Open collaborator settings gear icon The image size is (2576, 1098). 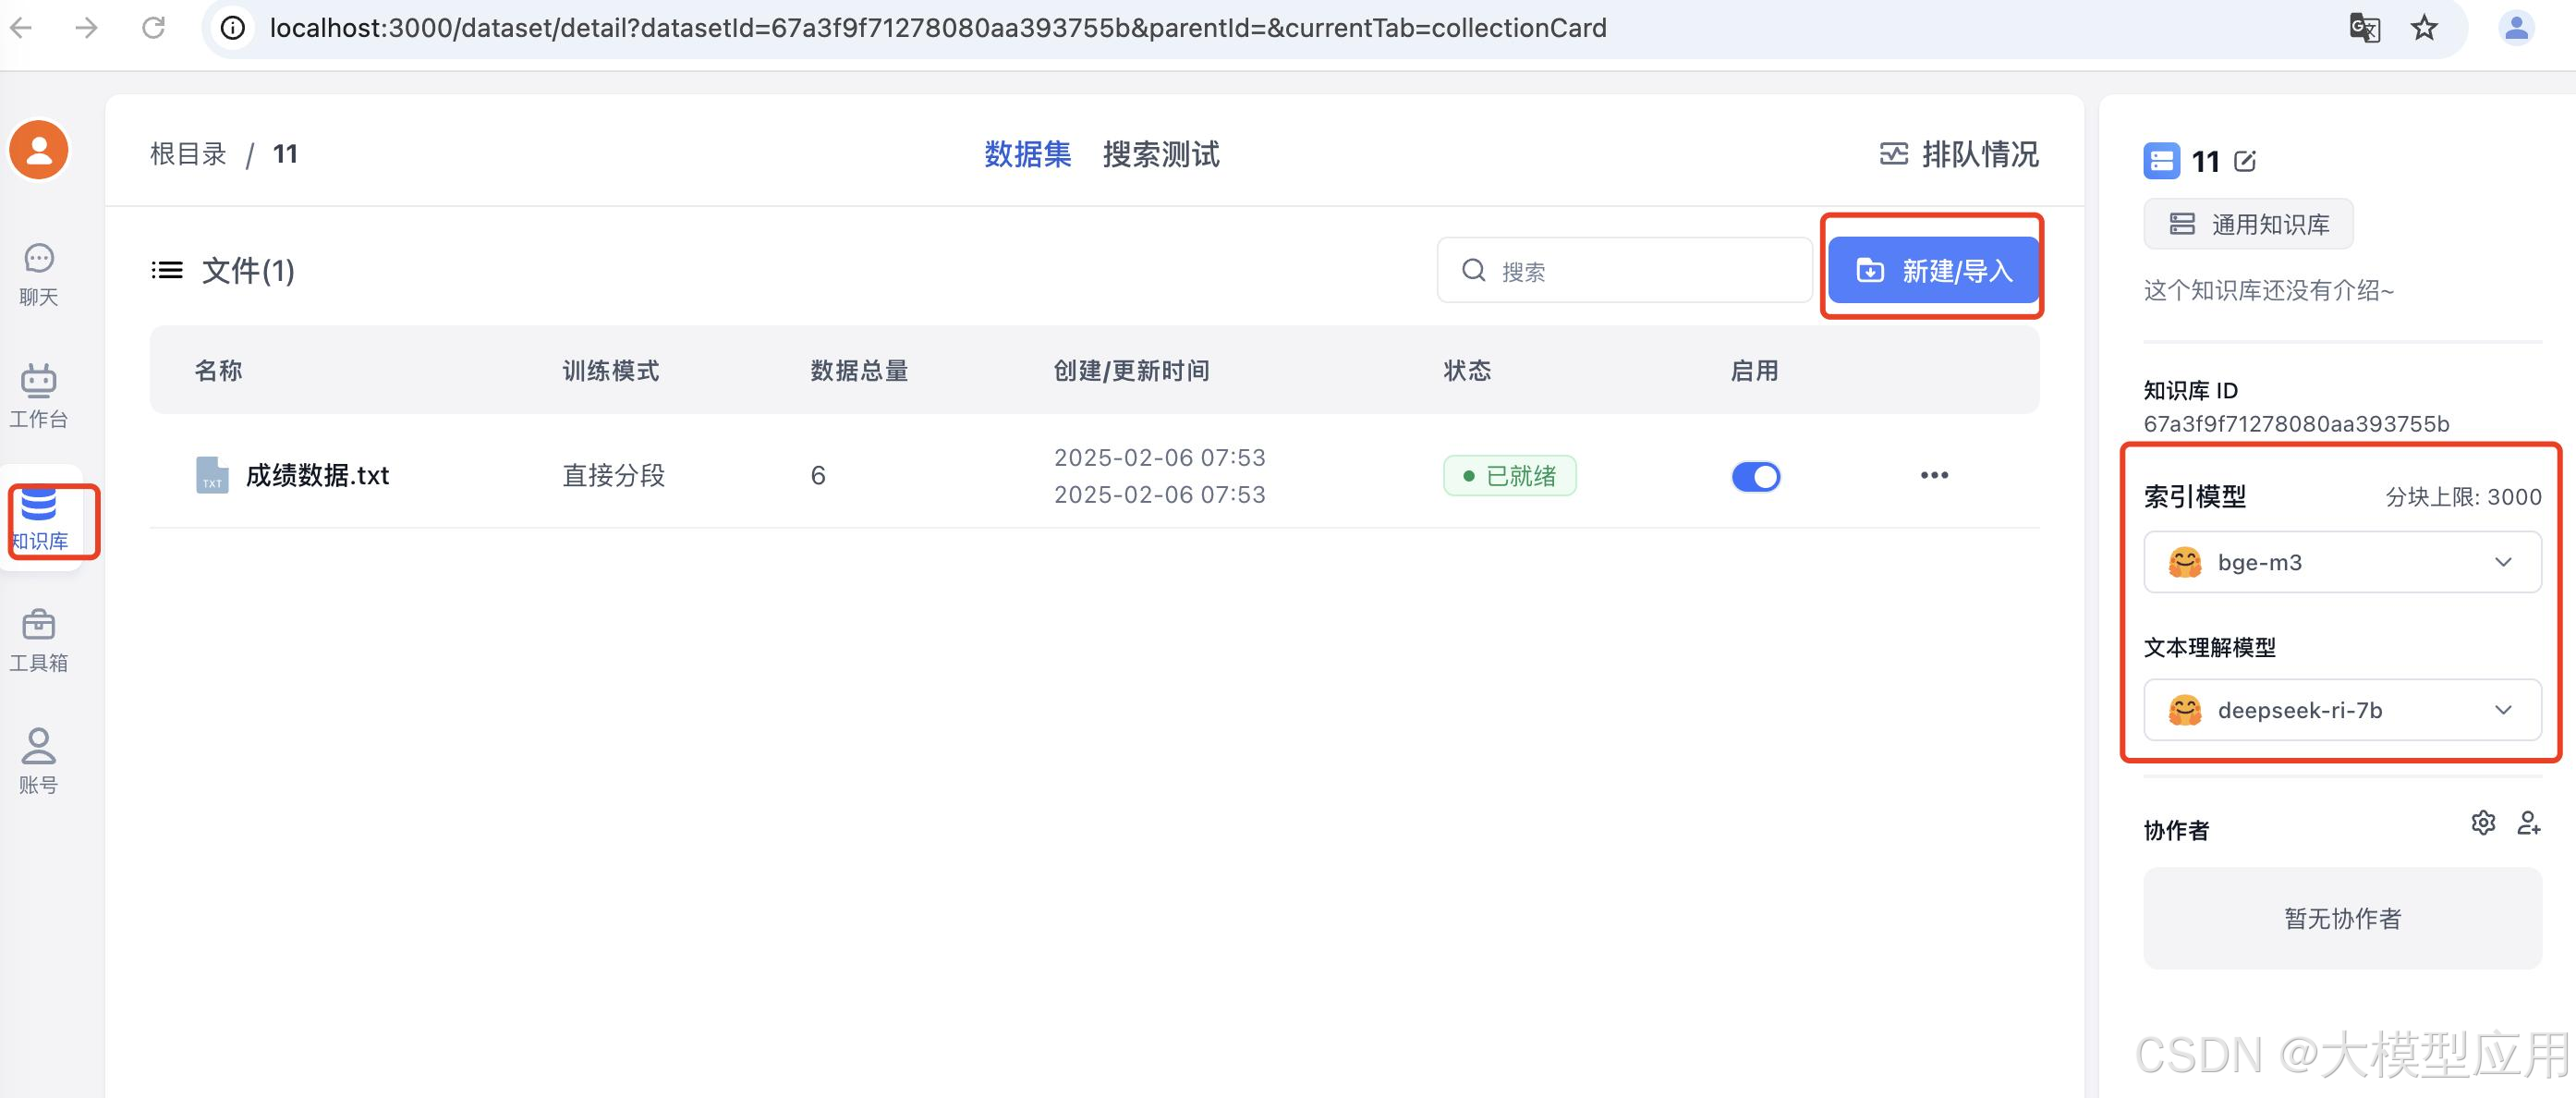pyautogui.click(x=2484, y=823)
